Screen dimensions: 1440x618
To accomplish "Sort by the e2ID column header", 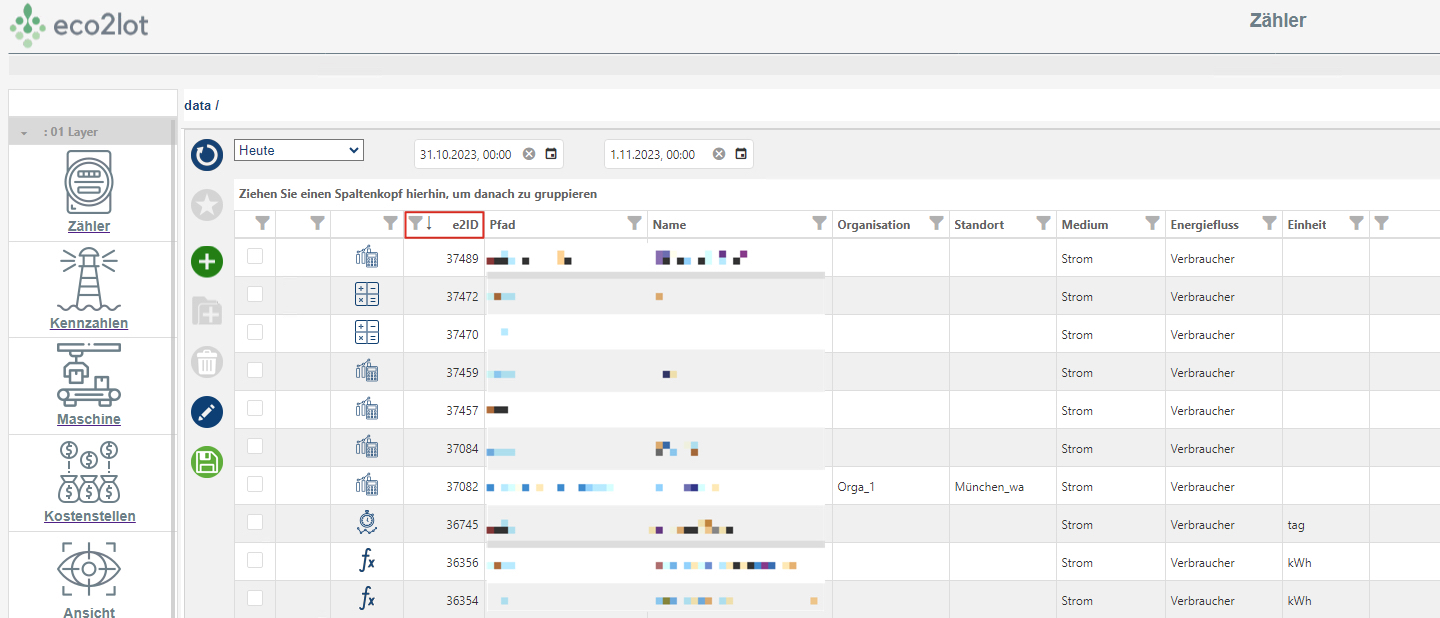I will point(465,225).
